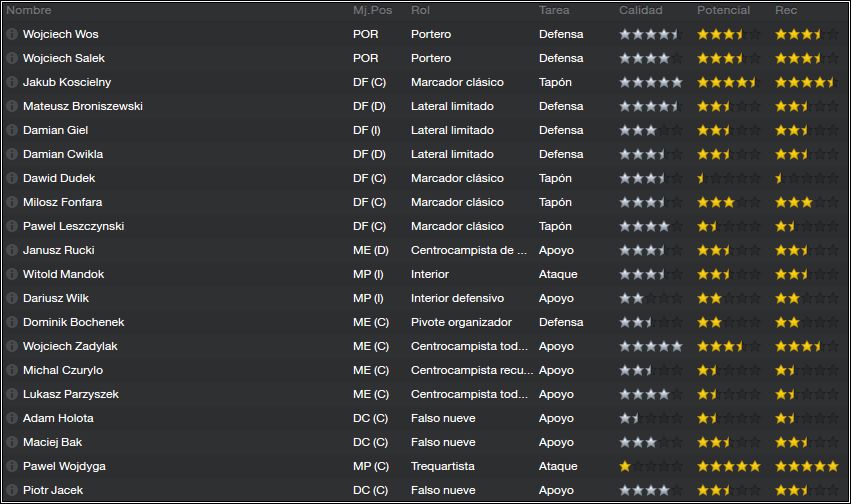Click info icon next to Damian Giel
Screen dimensions: 851x504
[12, 130]
